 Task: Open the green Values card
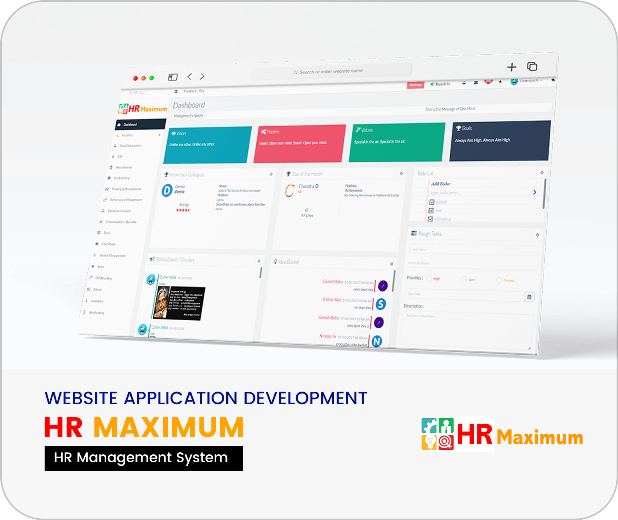(x=397, y=142)
